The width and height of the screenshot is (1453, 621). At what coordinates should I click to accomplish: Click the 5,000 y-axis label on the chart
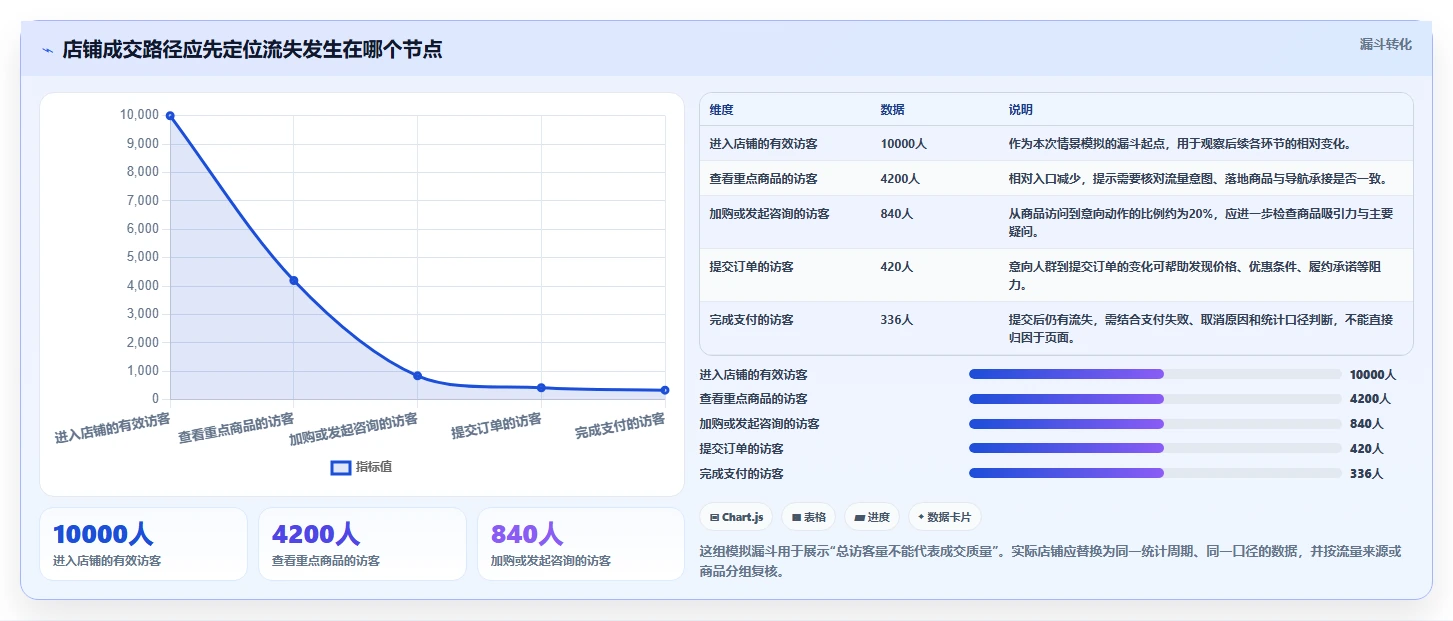pyautogui.click(x=142, y=257)
